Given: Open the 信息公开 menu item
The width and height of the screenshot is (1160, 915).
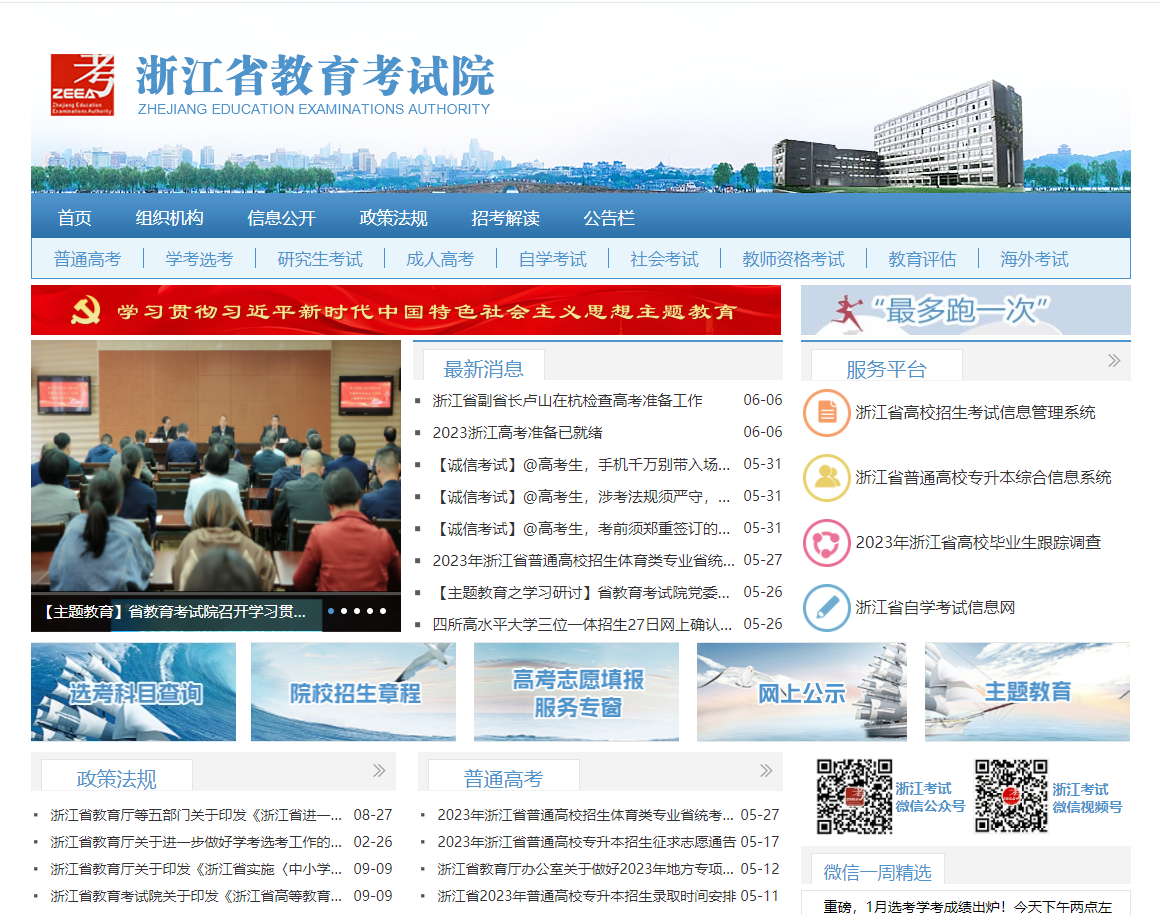Looking at the screenshot, I should pyautogui.click(x=281, y=217).
